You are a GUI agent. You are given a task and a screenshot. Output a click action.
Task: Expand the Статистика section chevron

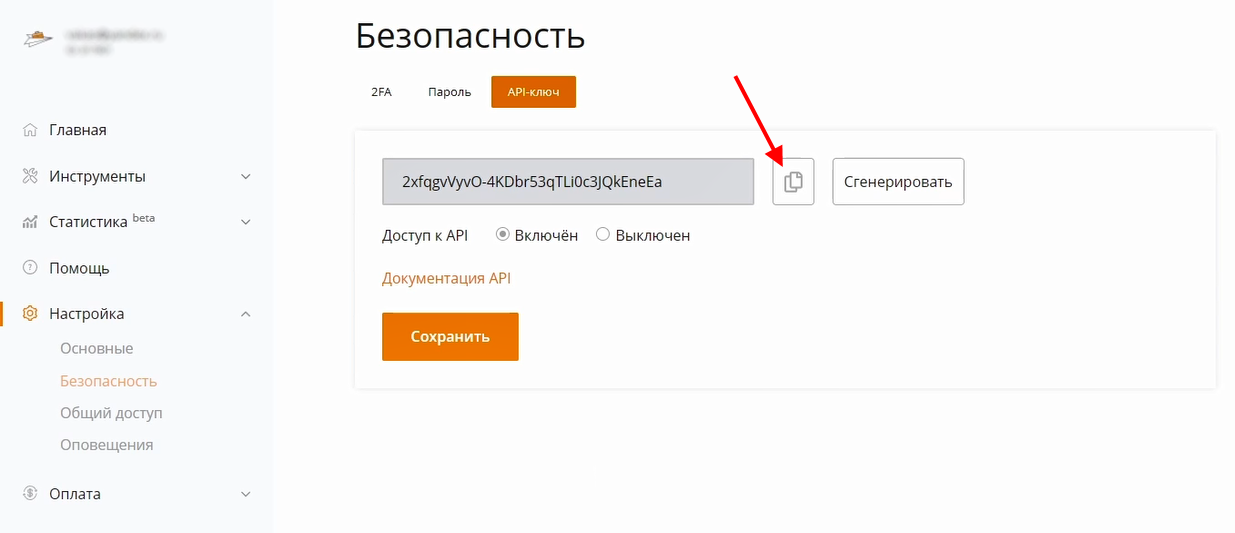coord(246,222)
